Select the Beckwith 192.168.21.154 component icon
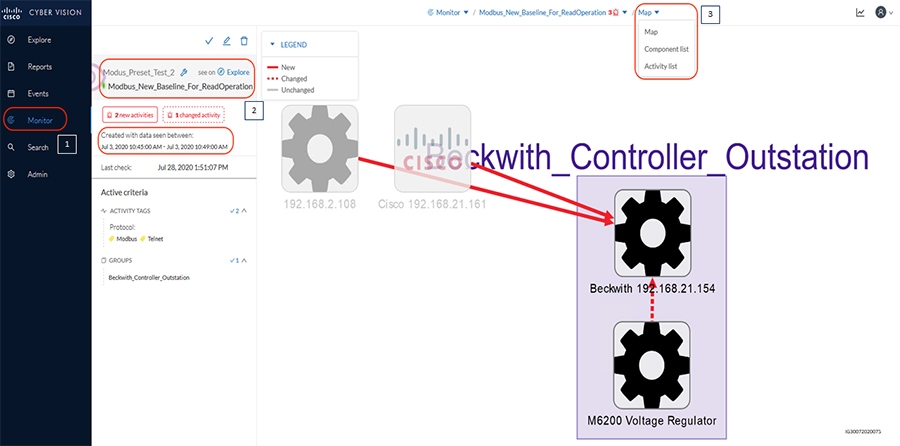Image resolution: width=900 pixels, height=446 pixels. [653, 233]
